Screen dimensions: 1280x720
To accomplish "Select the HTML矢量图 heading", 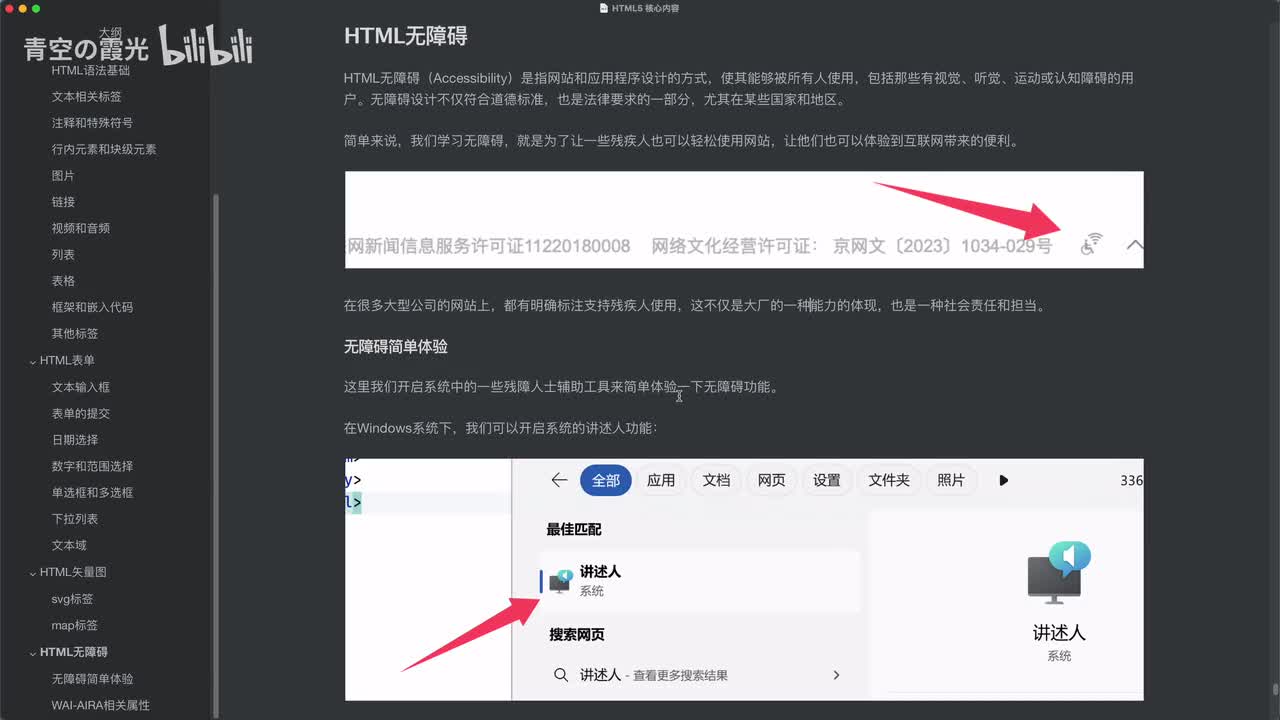I will click(x=73, y=573).
